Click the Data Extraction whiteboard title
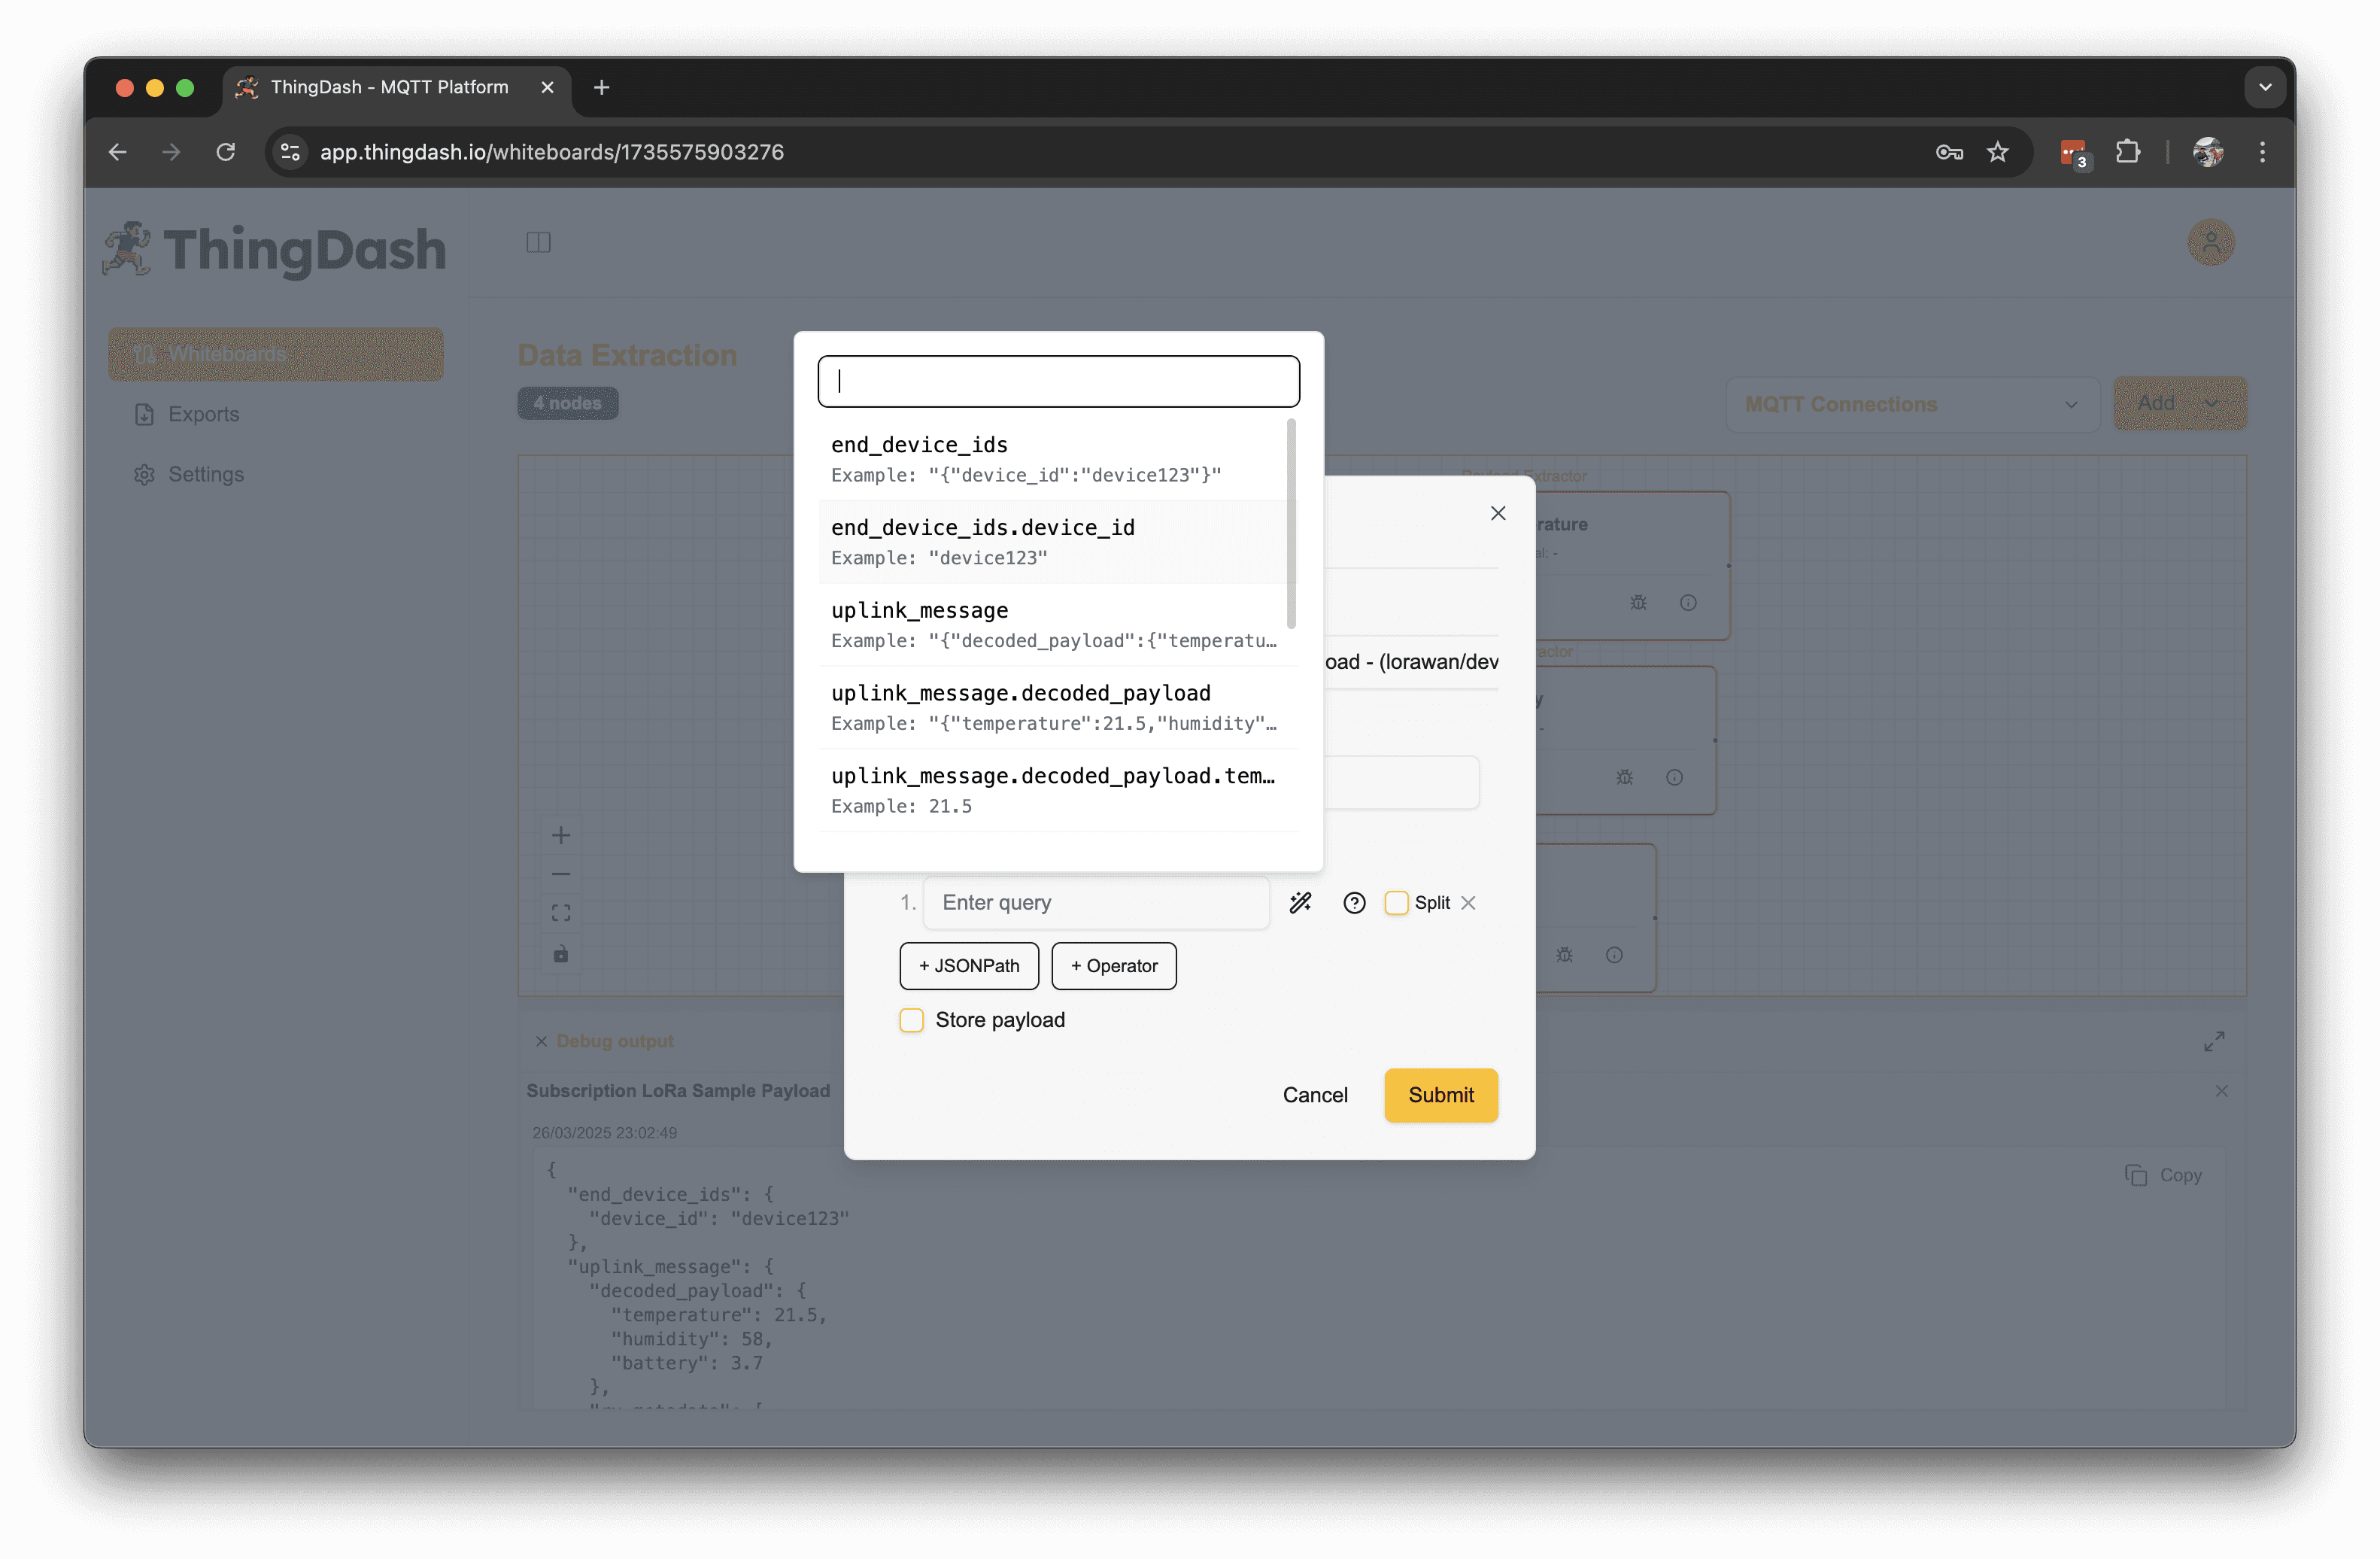This screenshot has width=2380, height=1559. (x=627, y=355)
